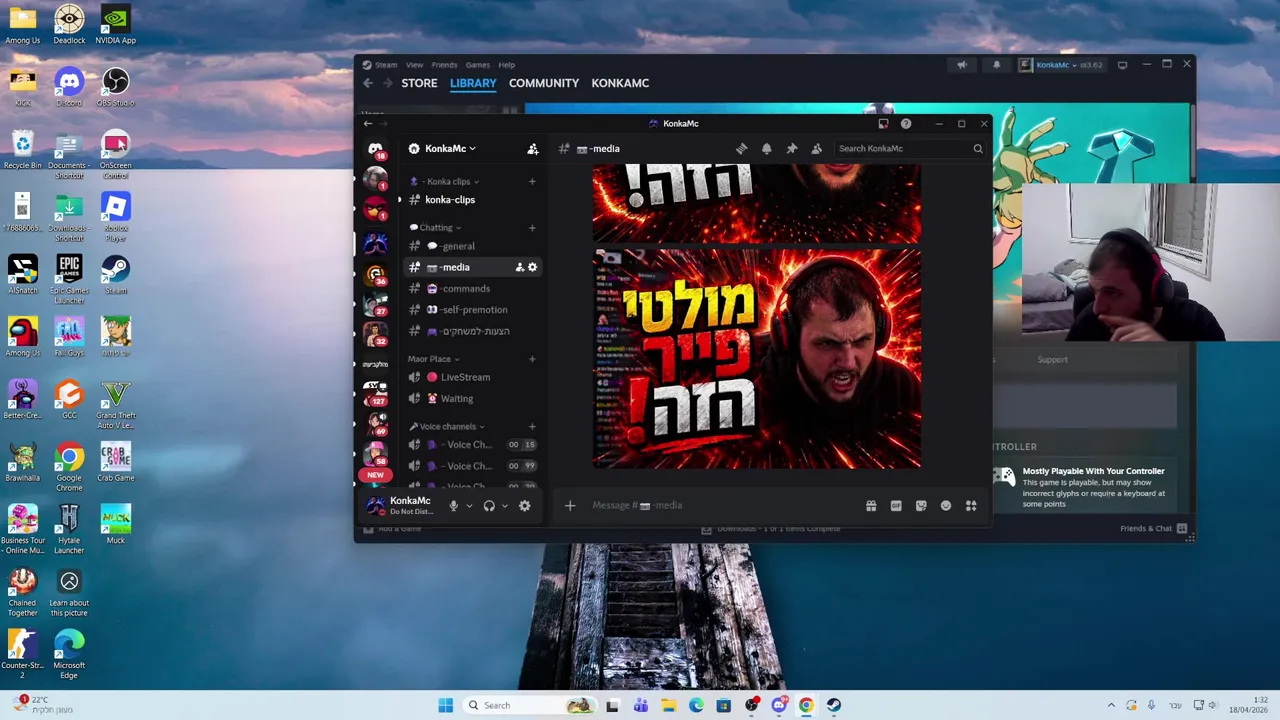Open Steam's Games menu
This screenshot has width=1280, height=720.
477,65
